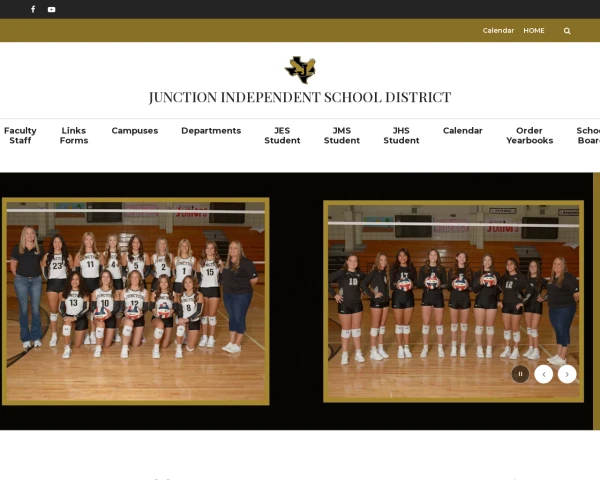Select the JHS Student menu item
The image size is (600, 480).
(401, 136)
